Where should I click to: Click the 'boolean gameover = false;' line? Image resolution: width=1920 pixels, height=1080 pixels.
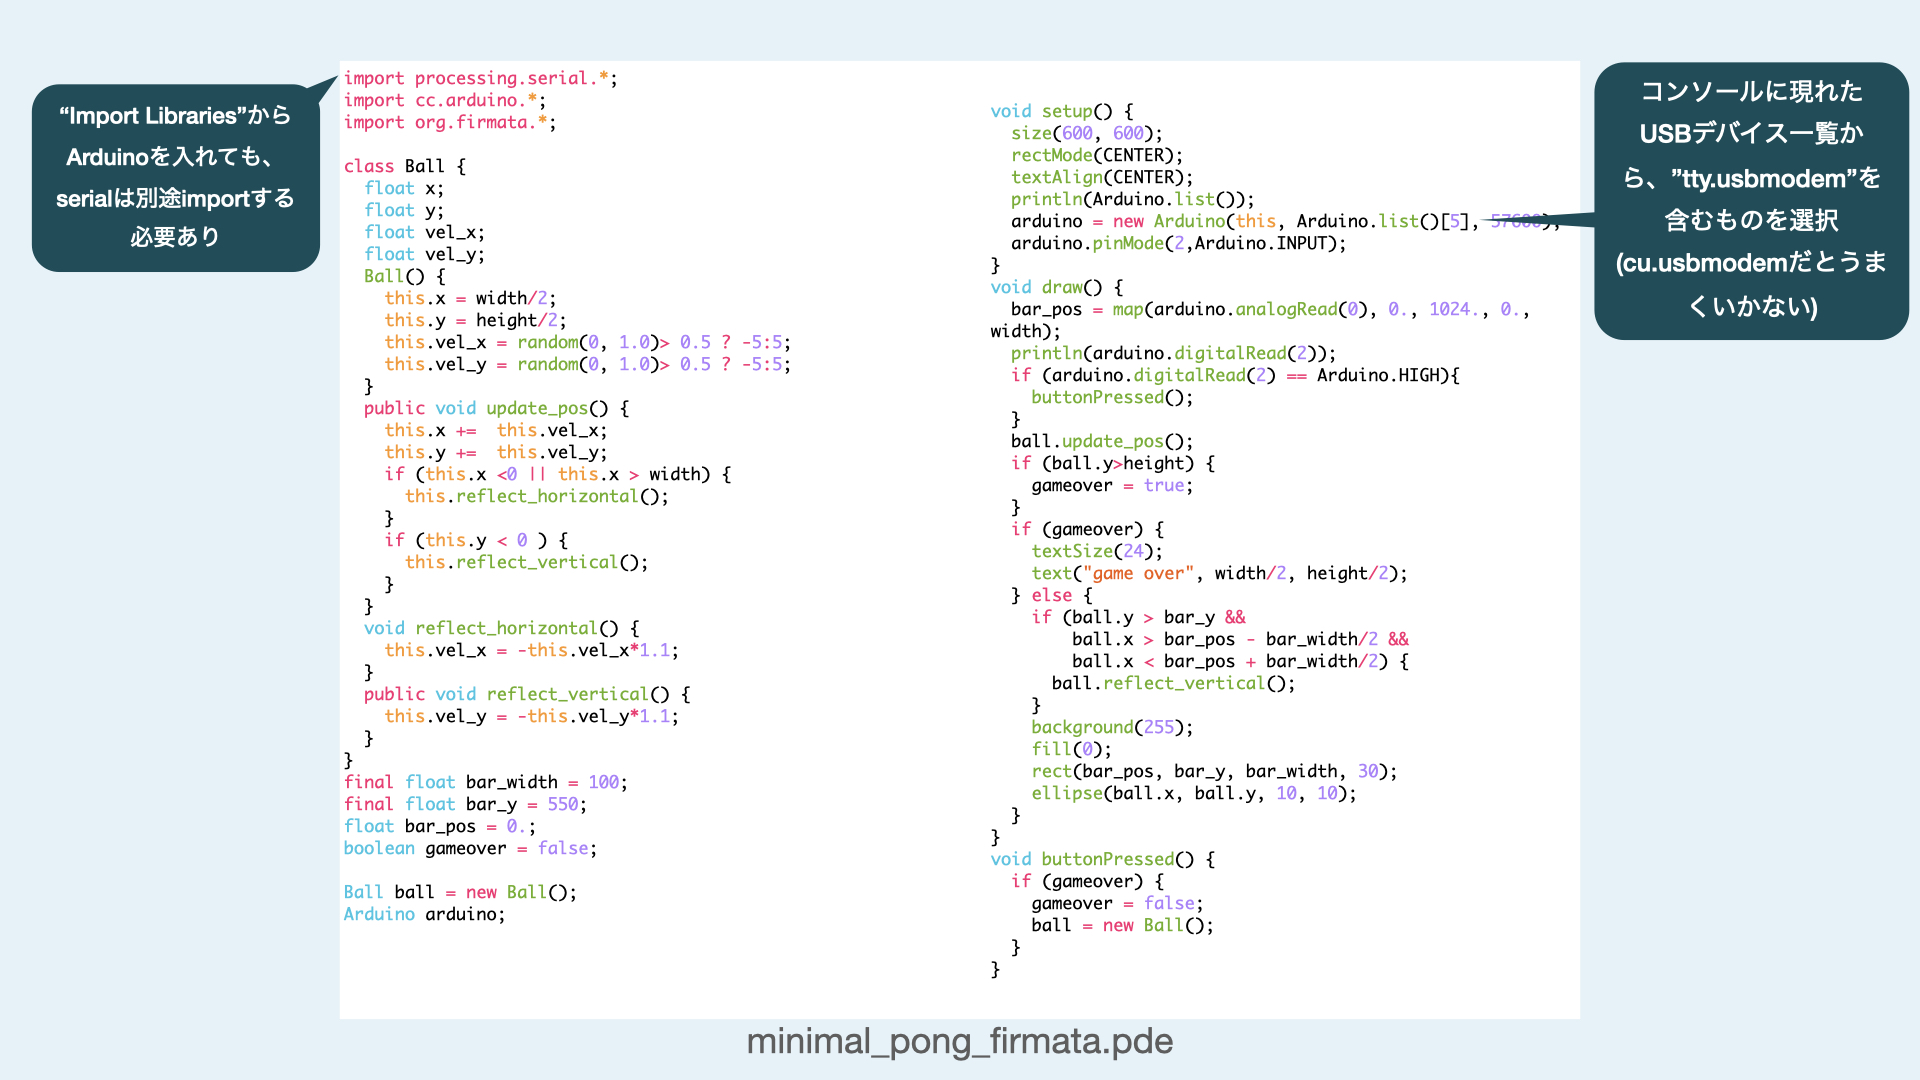470,848
